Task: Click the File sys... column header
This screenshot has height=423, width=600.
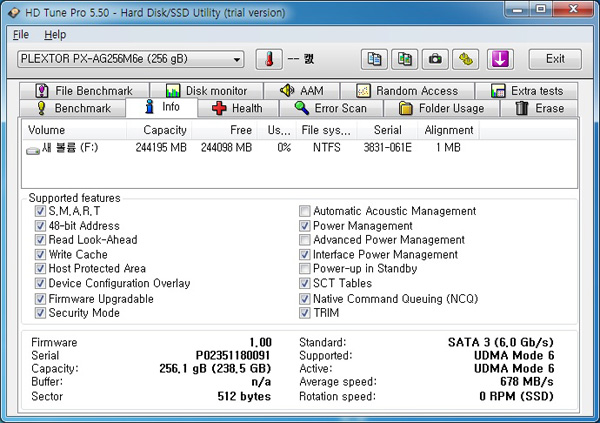Action: pyautogui.click(x=326, y=130)
